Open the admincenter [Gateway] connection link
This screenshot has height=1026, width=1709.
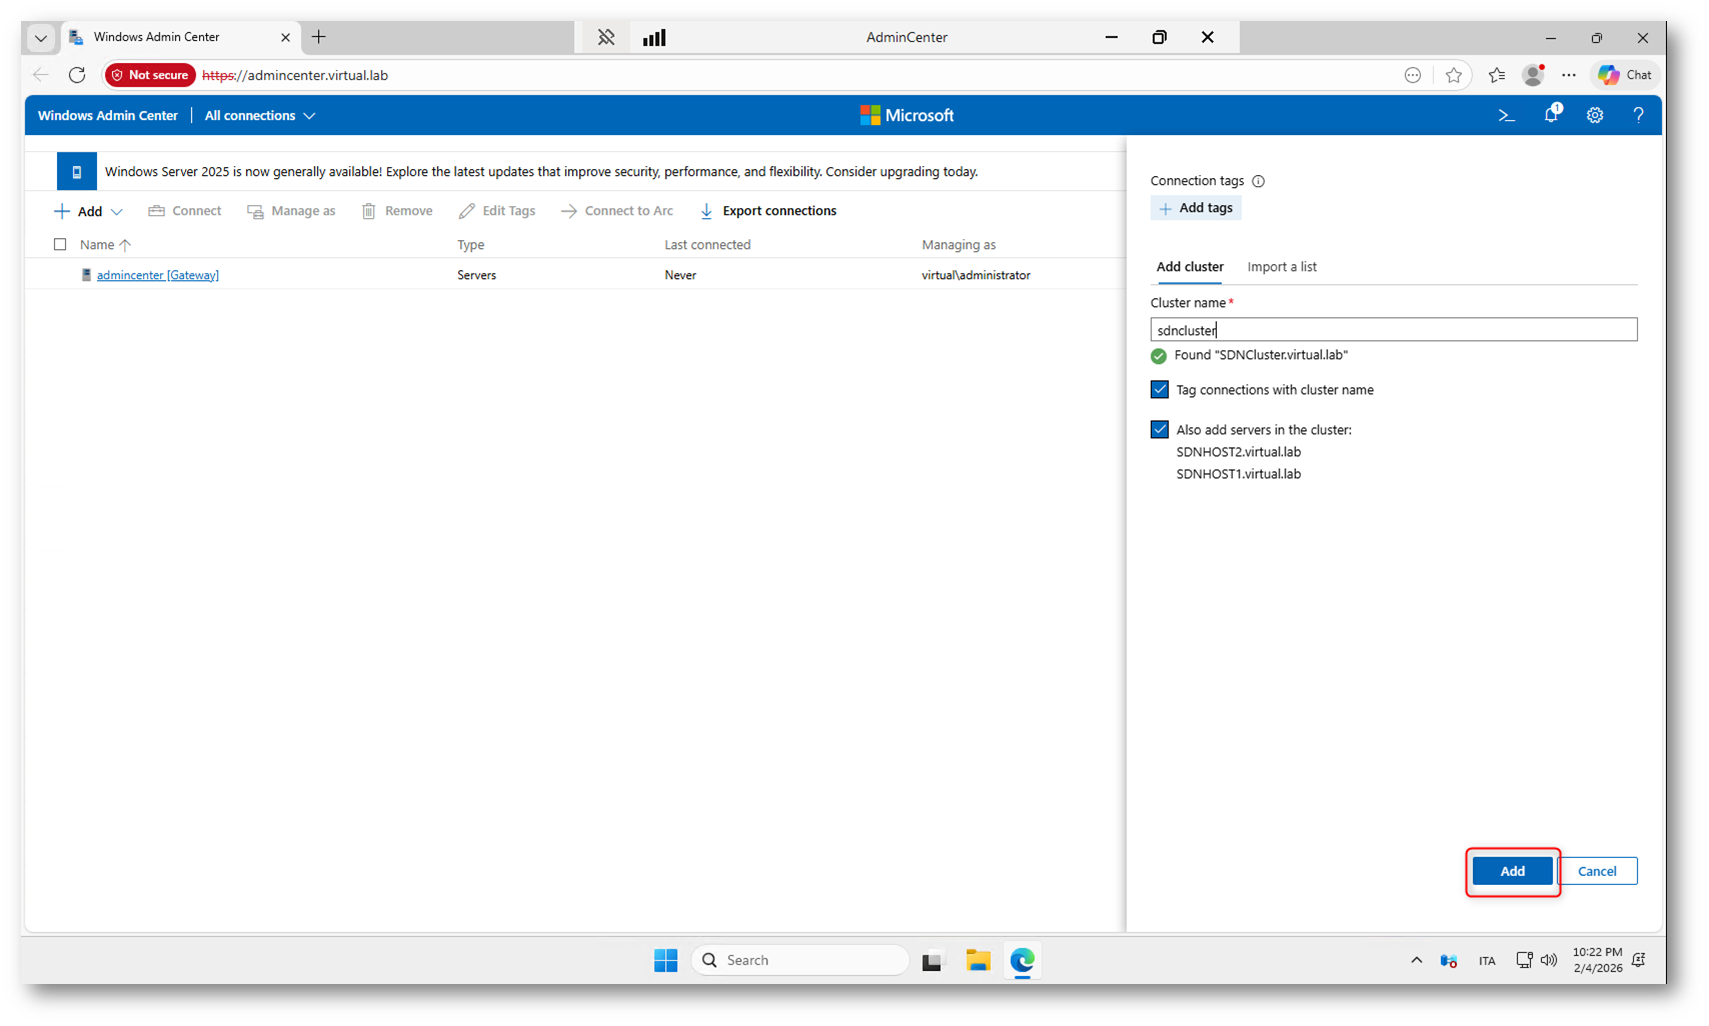pos(157,275)
